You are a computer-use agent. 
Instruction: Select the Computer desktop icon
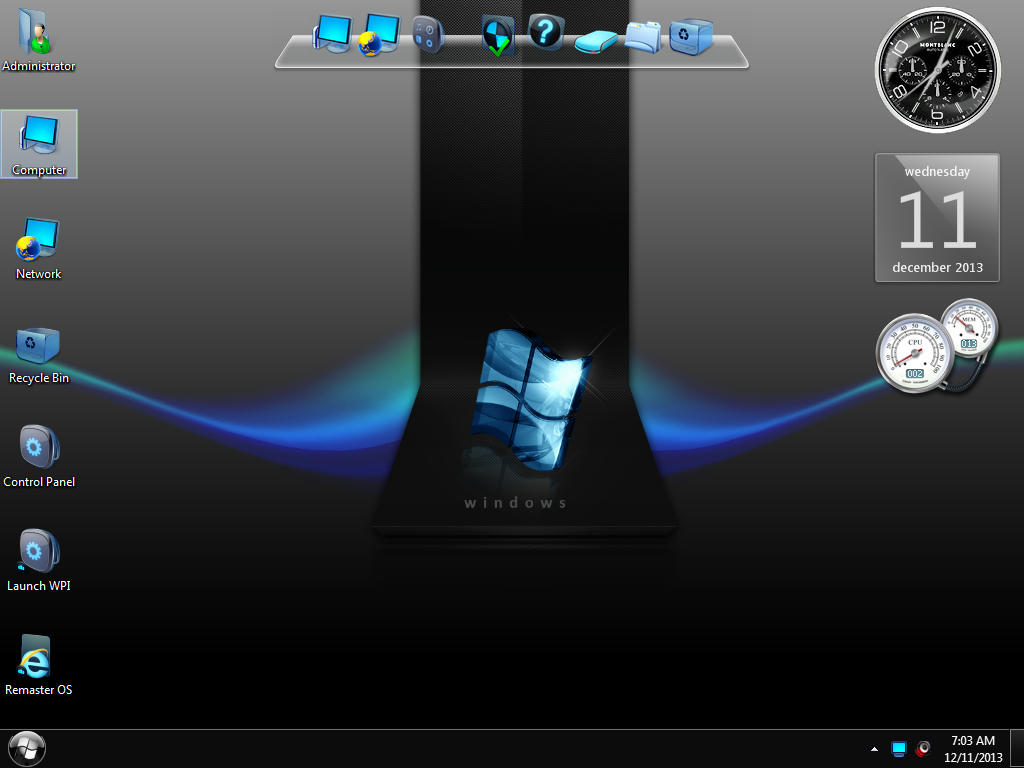pyautogui.click(x=39, y=144)
